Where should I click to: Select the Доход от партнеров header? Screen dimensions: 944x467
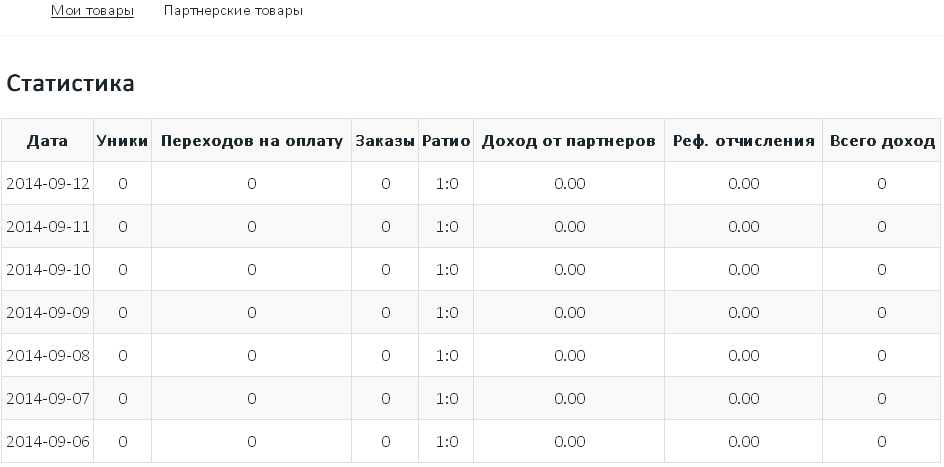(x=568, y=141)
